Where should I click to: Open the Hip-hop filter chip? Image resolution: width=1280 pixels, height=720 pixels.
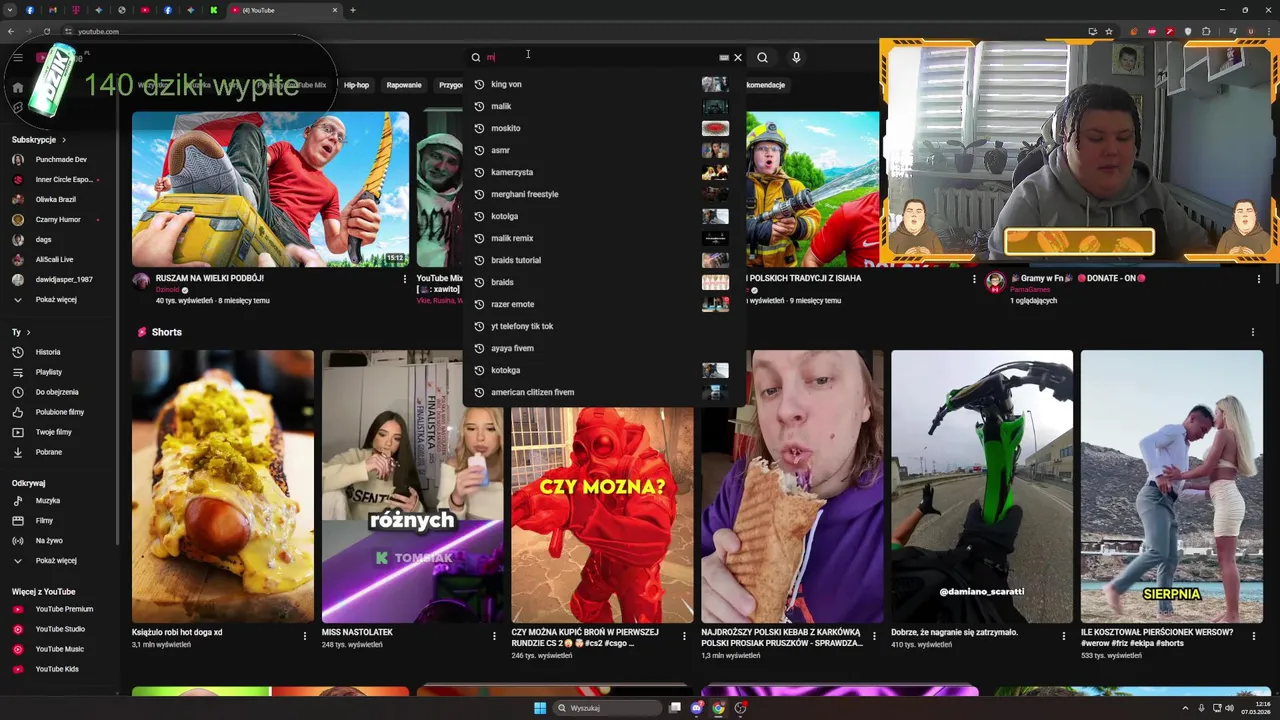[356, 85]
